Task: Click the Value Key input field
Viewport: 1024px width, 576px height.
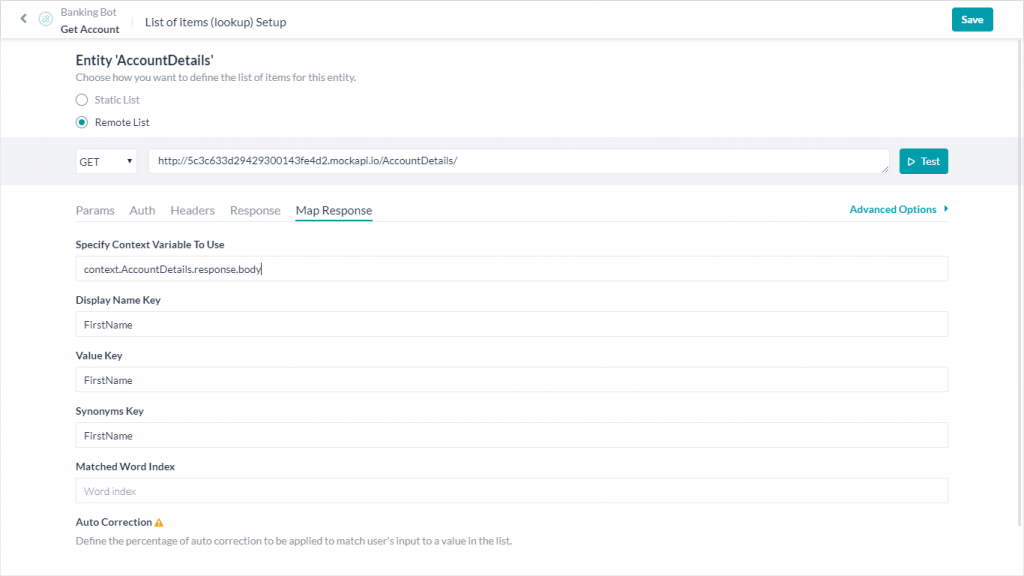Action: point(511,380)
